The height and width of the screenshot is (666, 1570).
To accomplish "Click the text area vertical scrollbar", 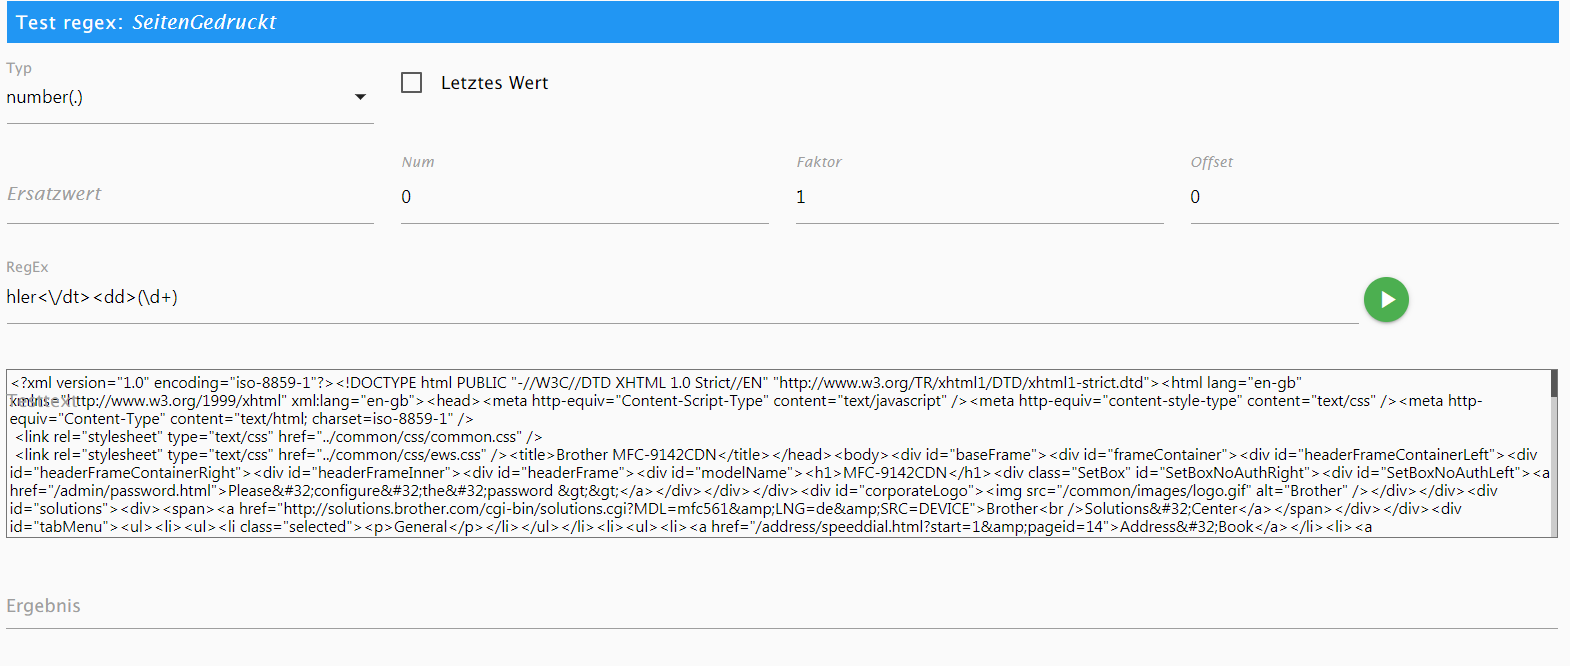I will 1554,454.
